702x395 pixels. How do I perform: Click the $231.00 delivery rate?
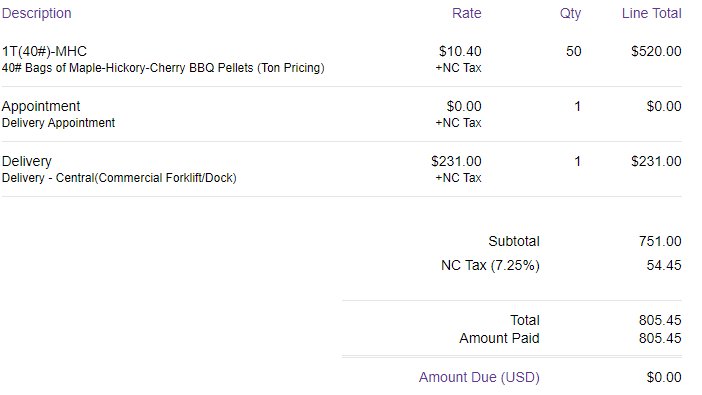[x=456, y=161]
